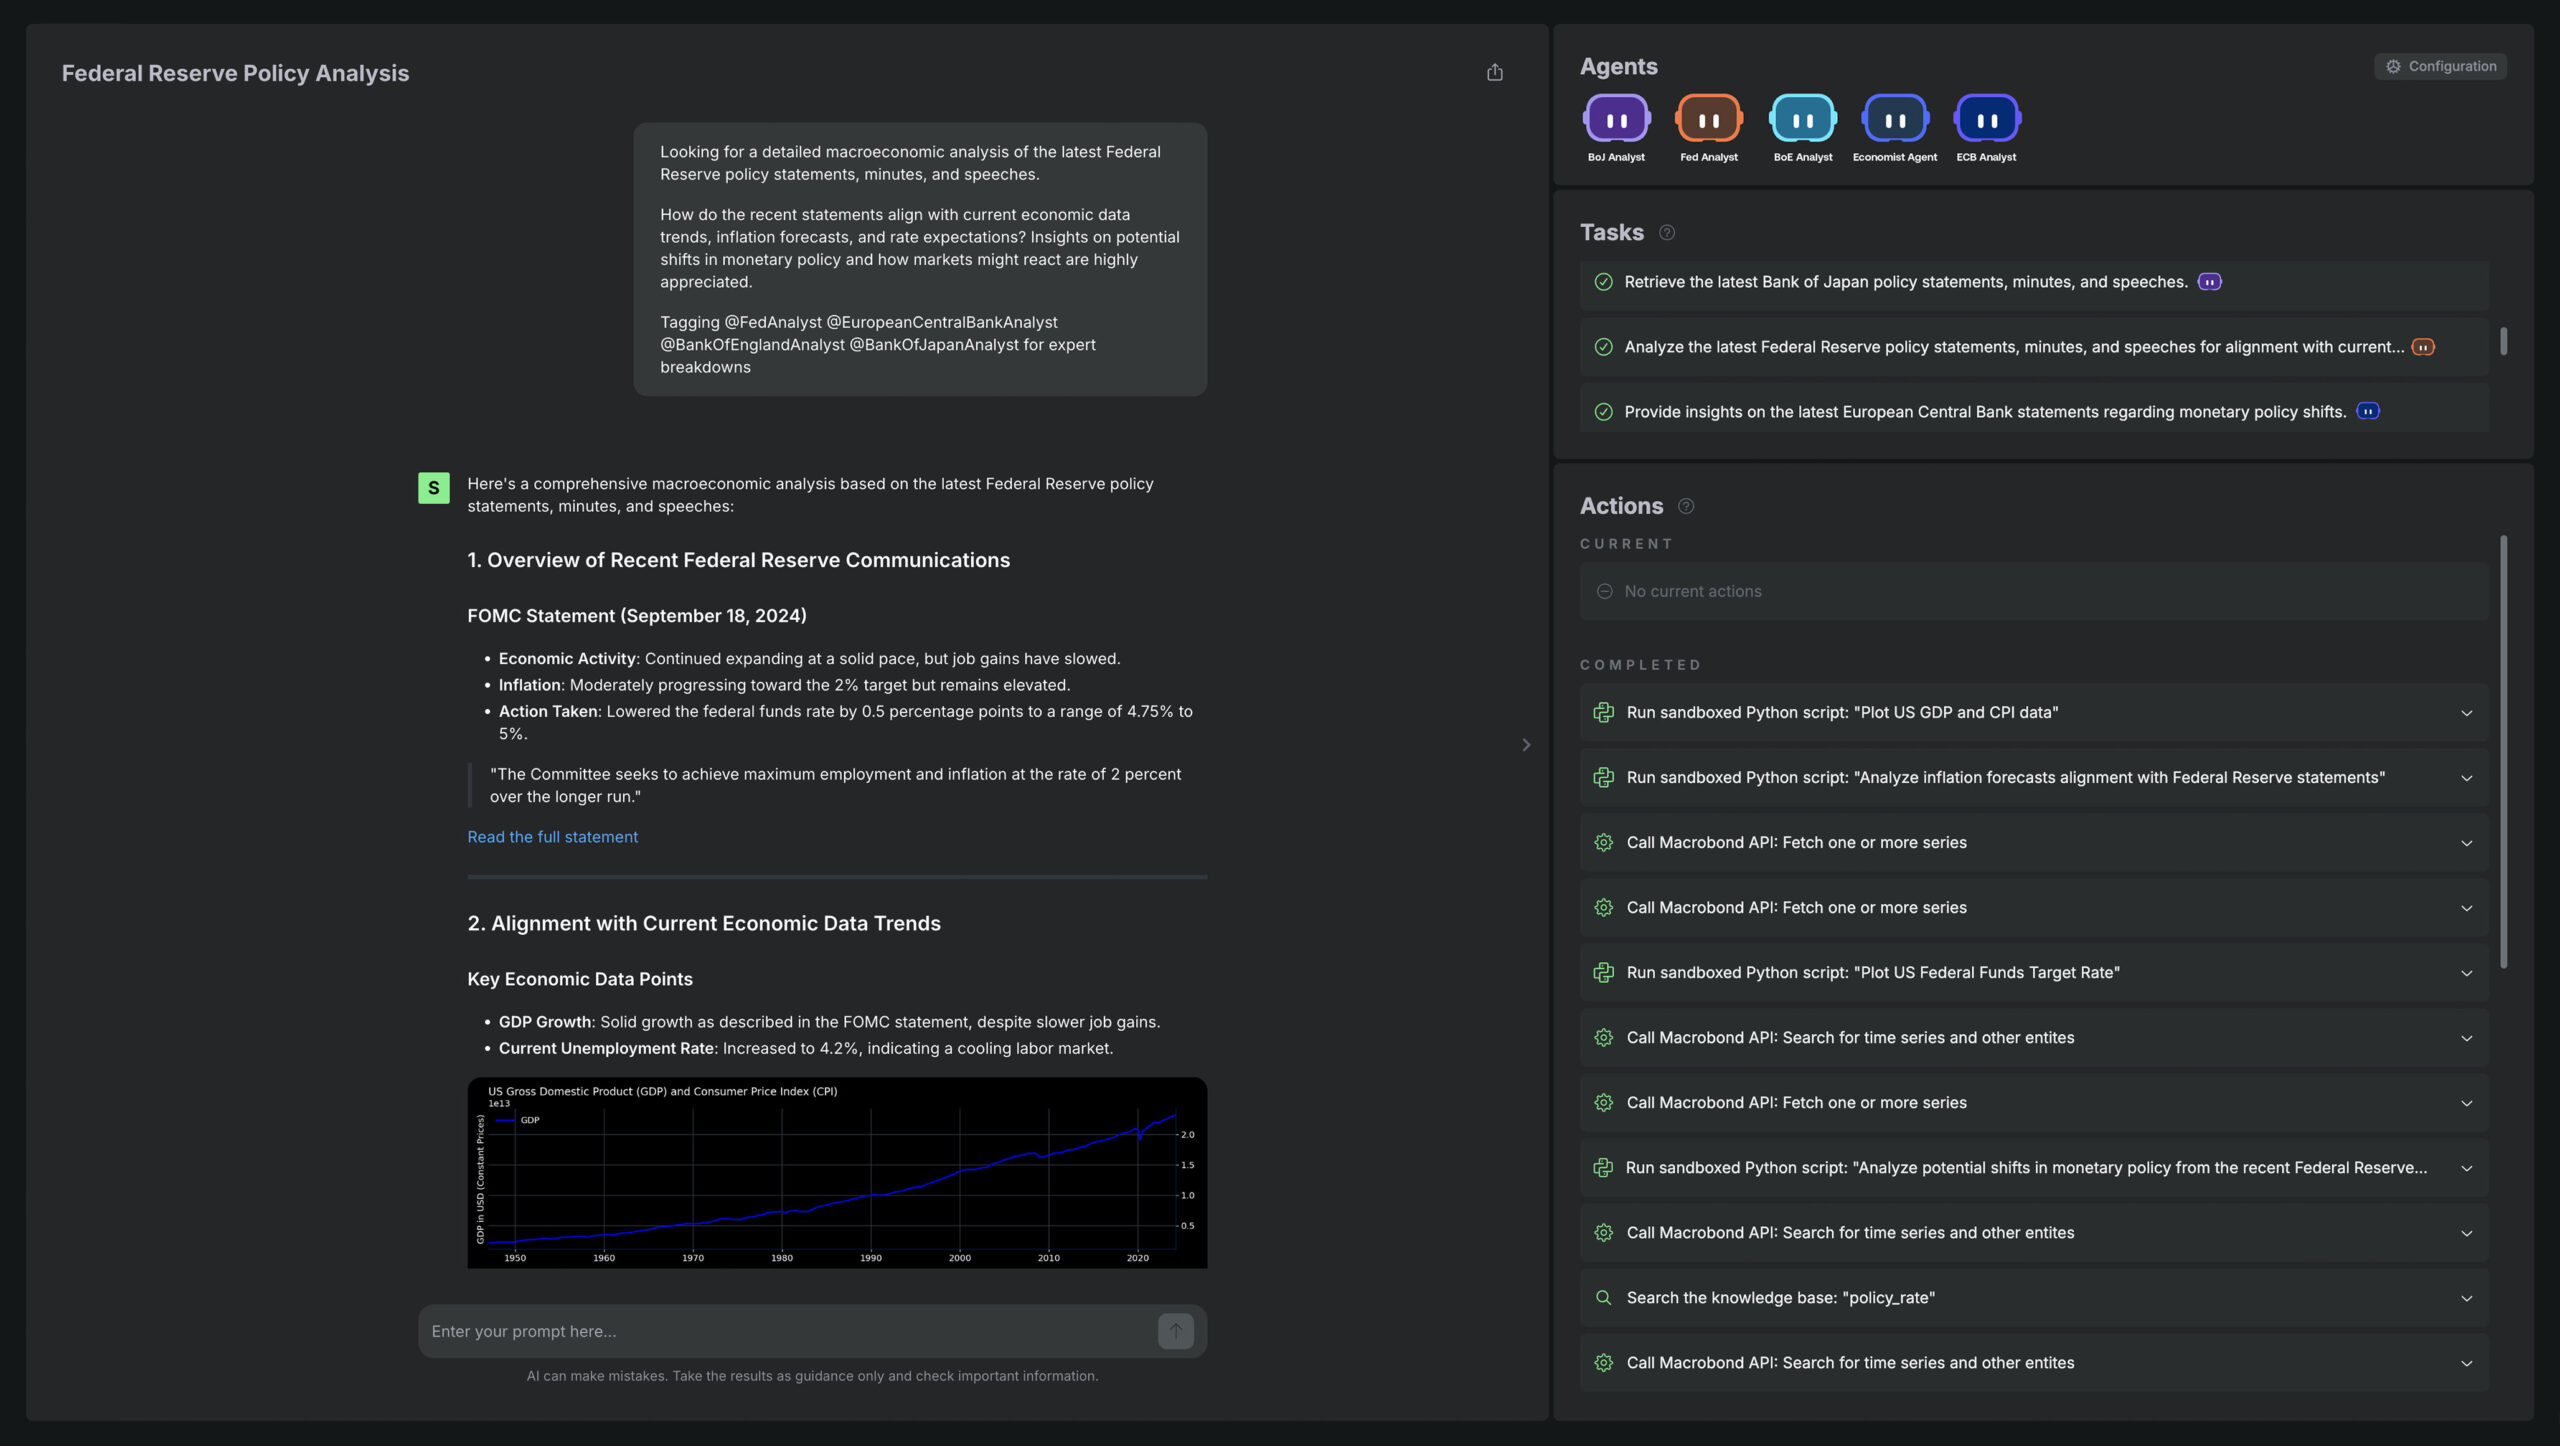Viewport: 2560px width, 1446px height.
Task: Click the magnifier icon for the policy_rate knowledge base search
Action: click(x=1603, y=1297)
